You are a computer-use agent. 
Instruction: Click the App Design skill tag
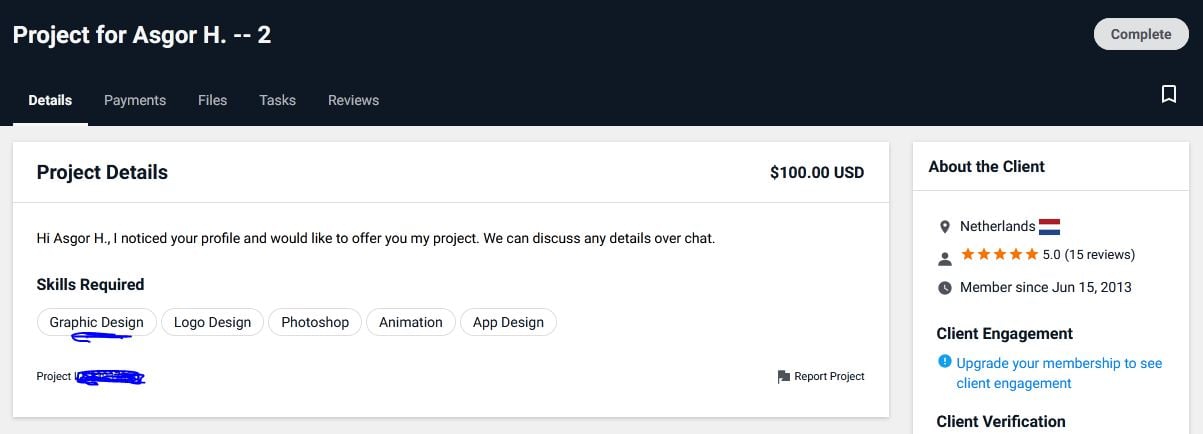coord(508,322)
